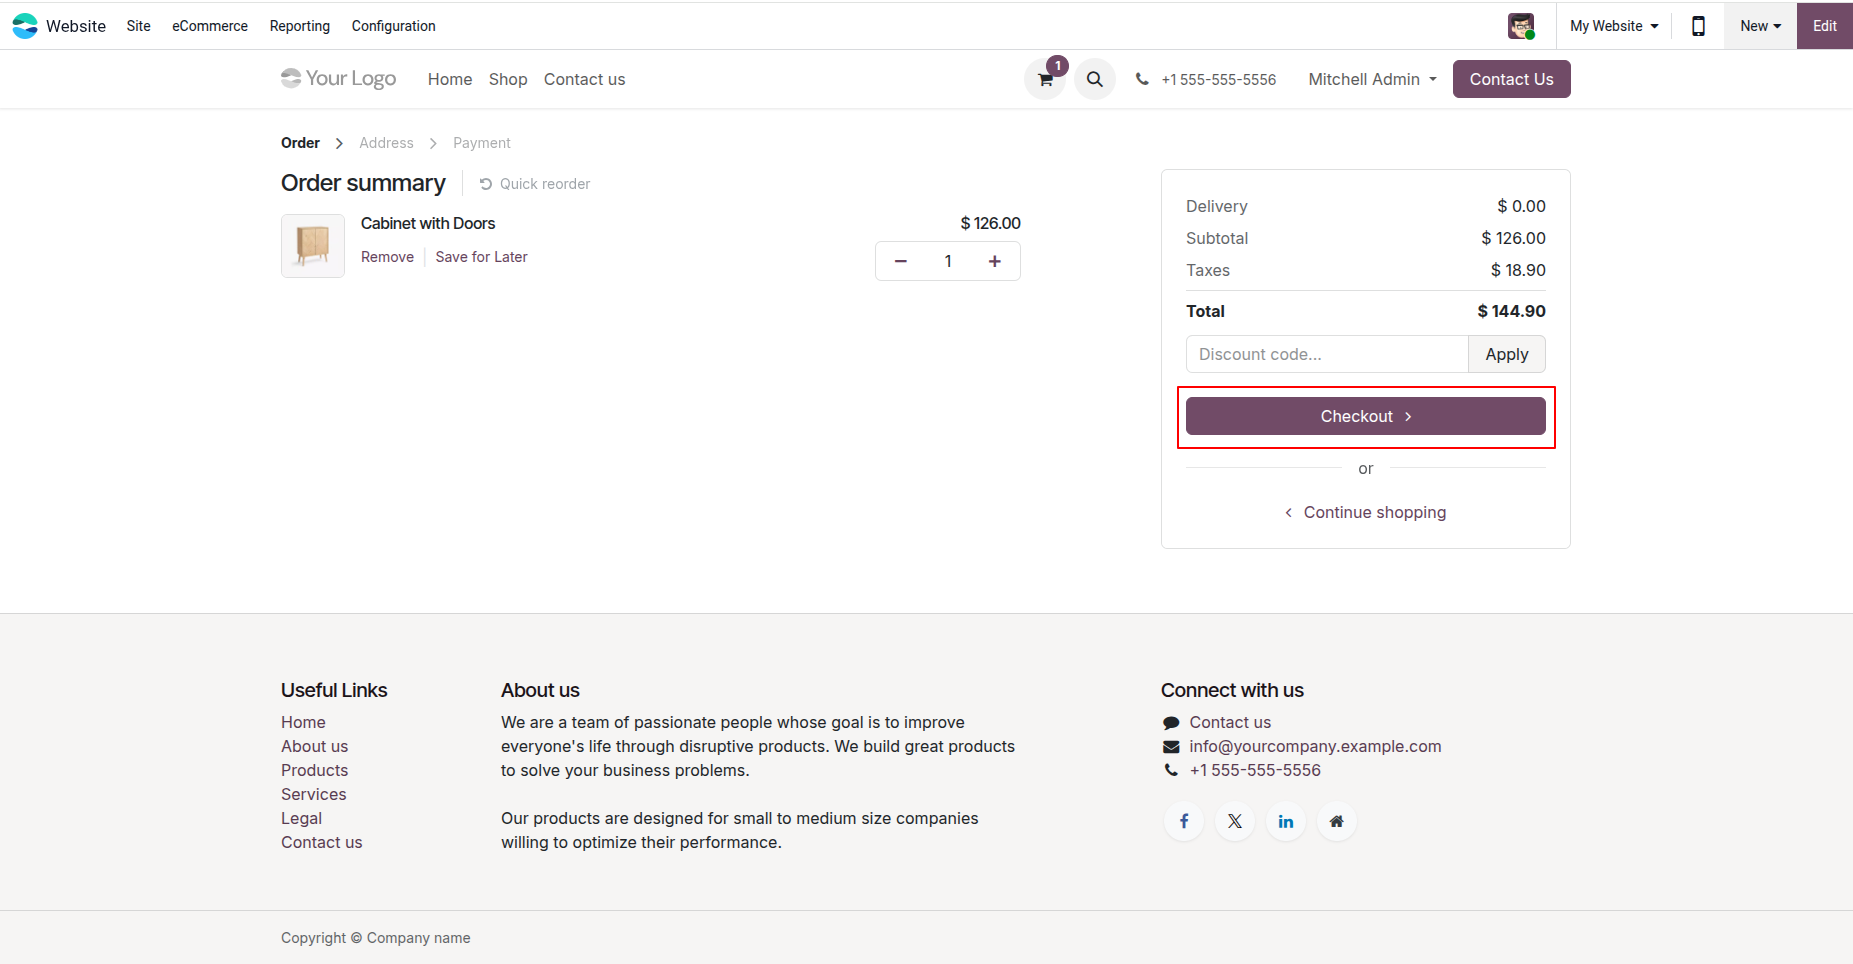Viewport: 1853px width, 964px height.
Task: Click info@yourcompany.example.com email link
Action: coord(1315,746)
